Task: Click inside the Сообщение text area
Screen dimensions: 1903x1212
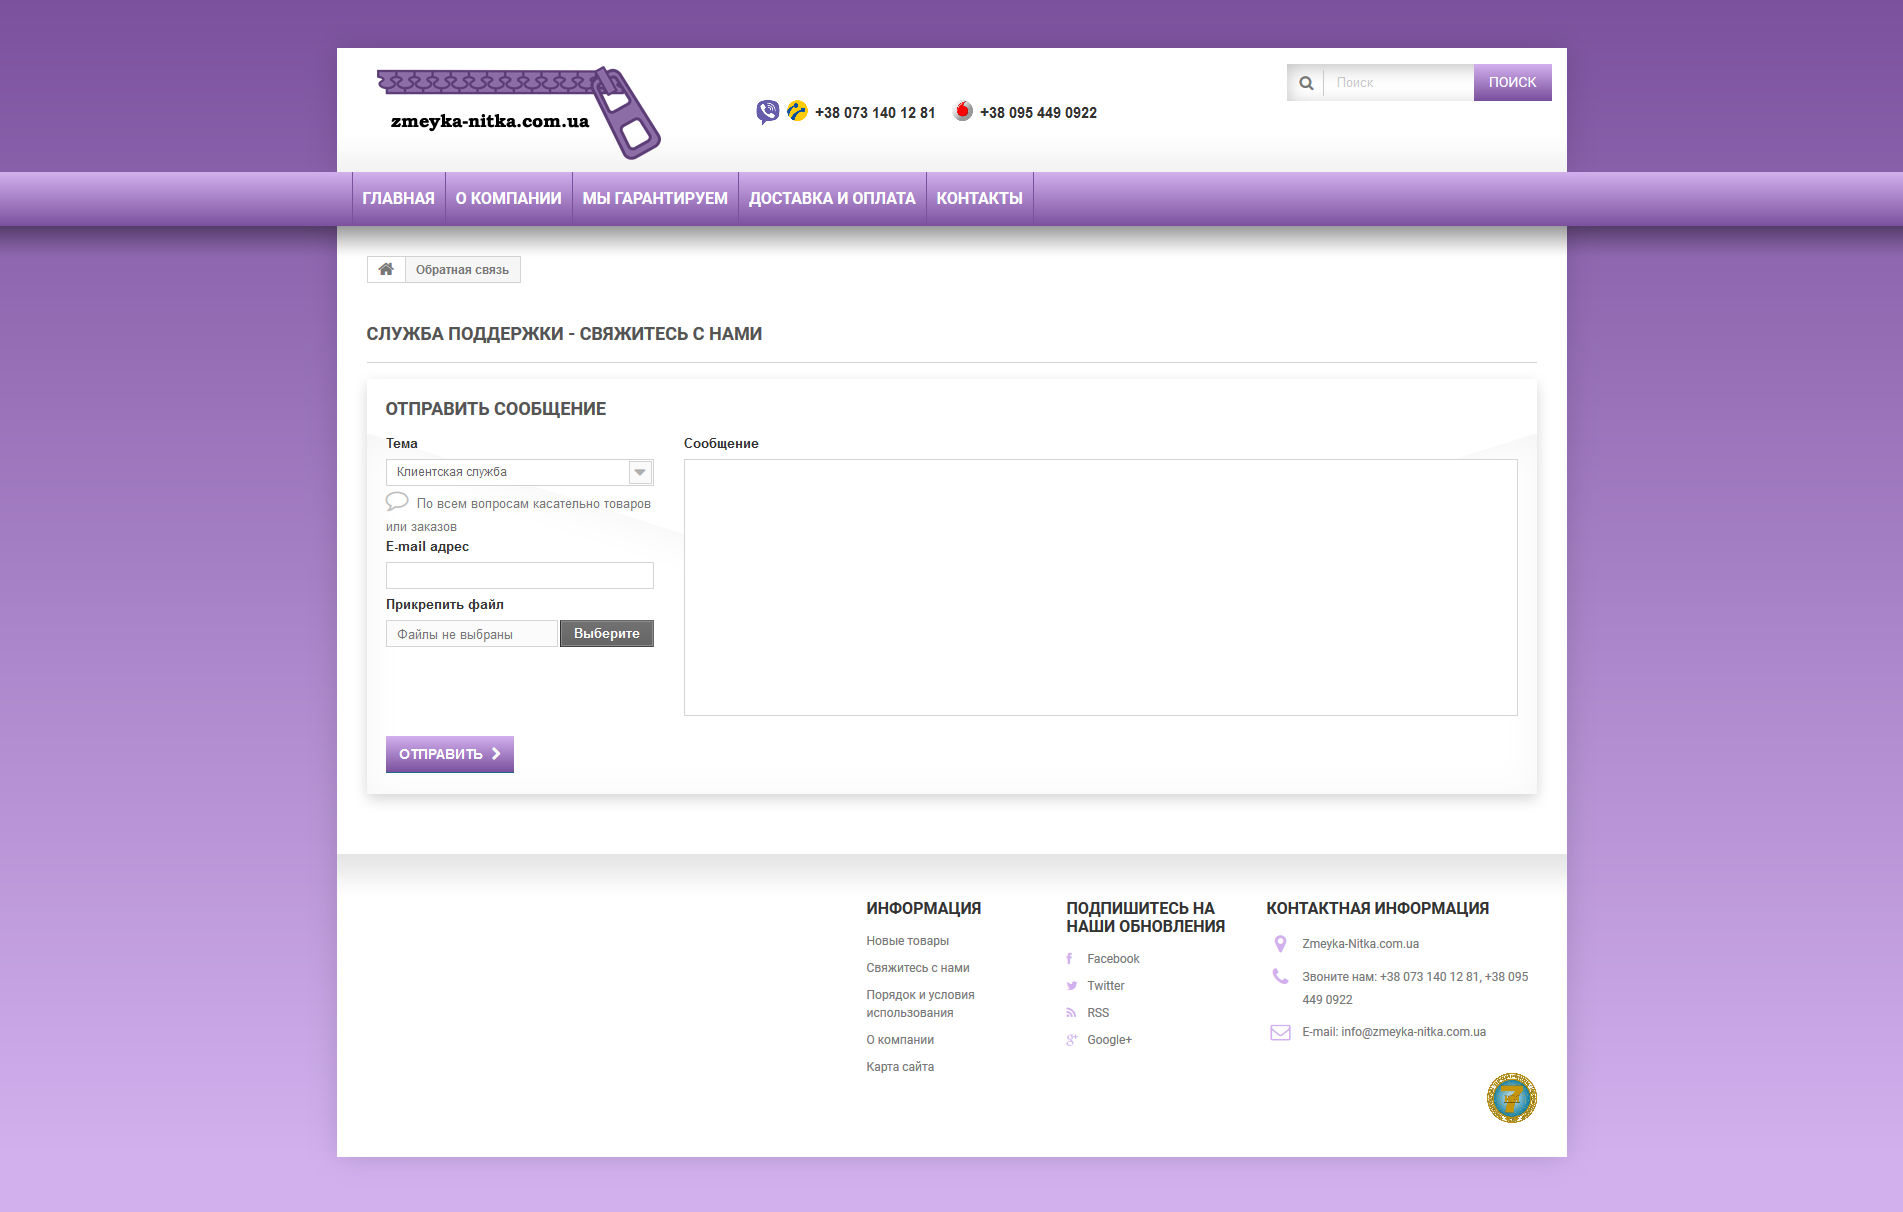Action: click(x=1100, y=587)
